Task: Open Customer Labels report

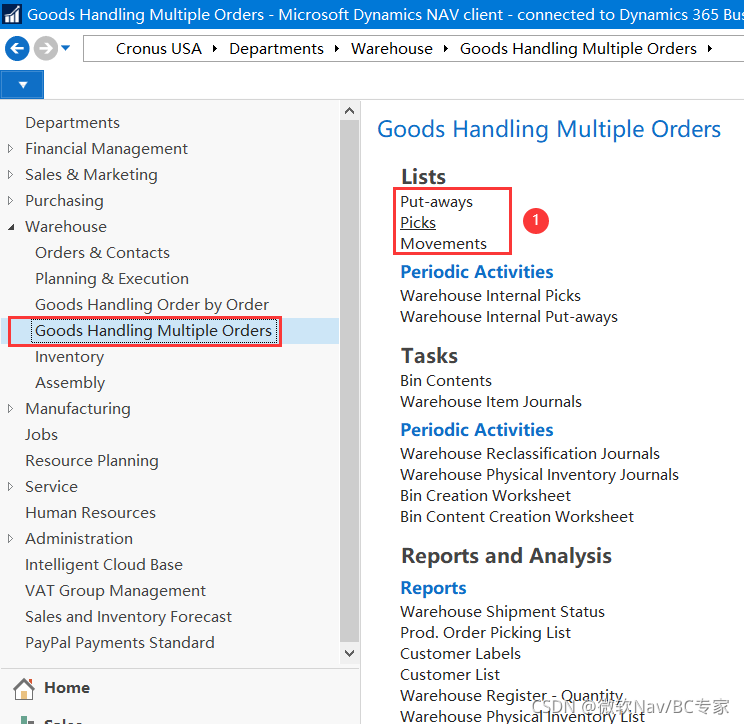Action: [460, 653]
